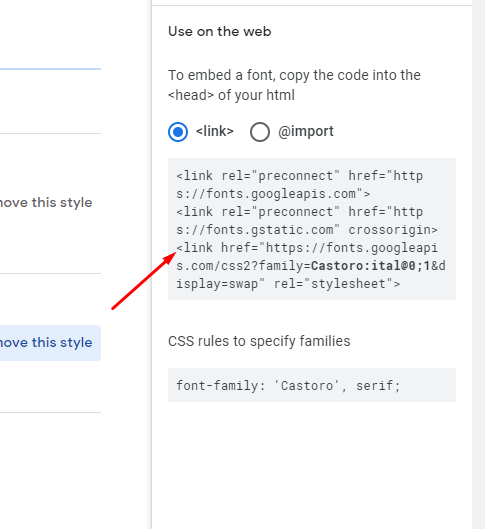The height and width of the screenshot is (529, 485).
Task: Click the fonts.googleapis.com"> code line
Action: click(x=273, y=194)
